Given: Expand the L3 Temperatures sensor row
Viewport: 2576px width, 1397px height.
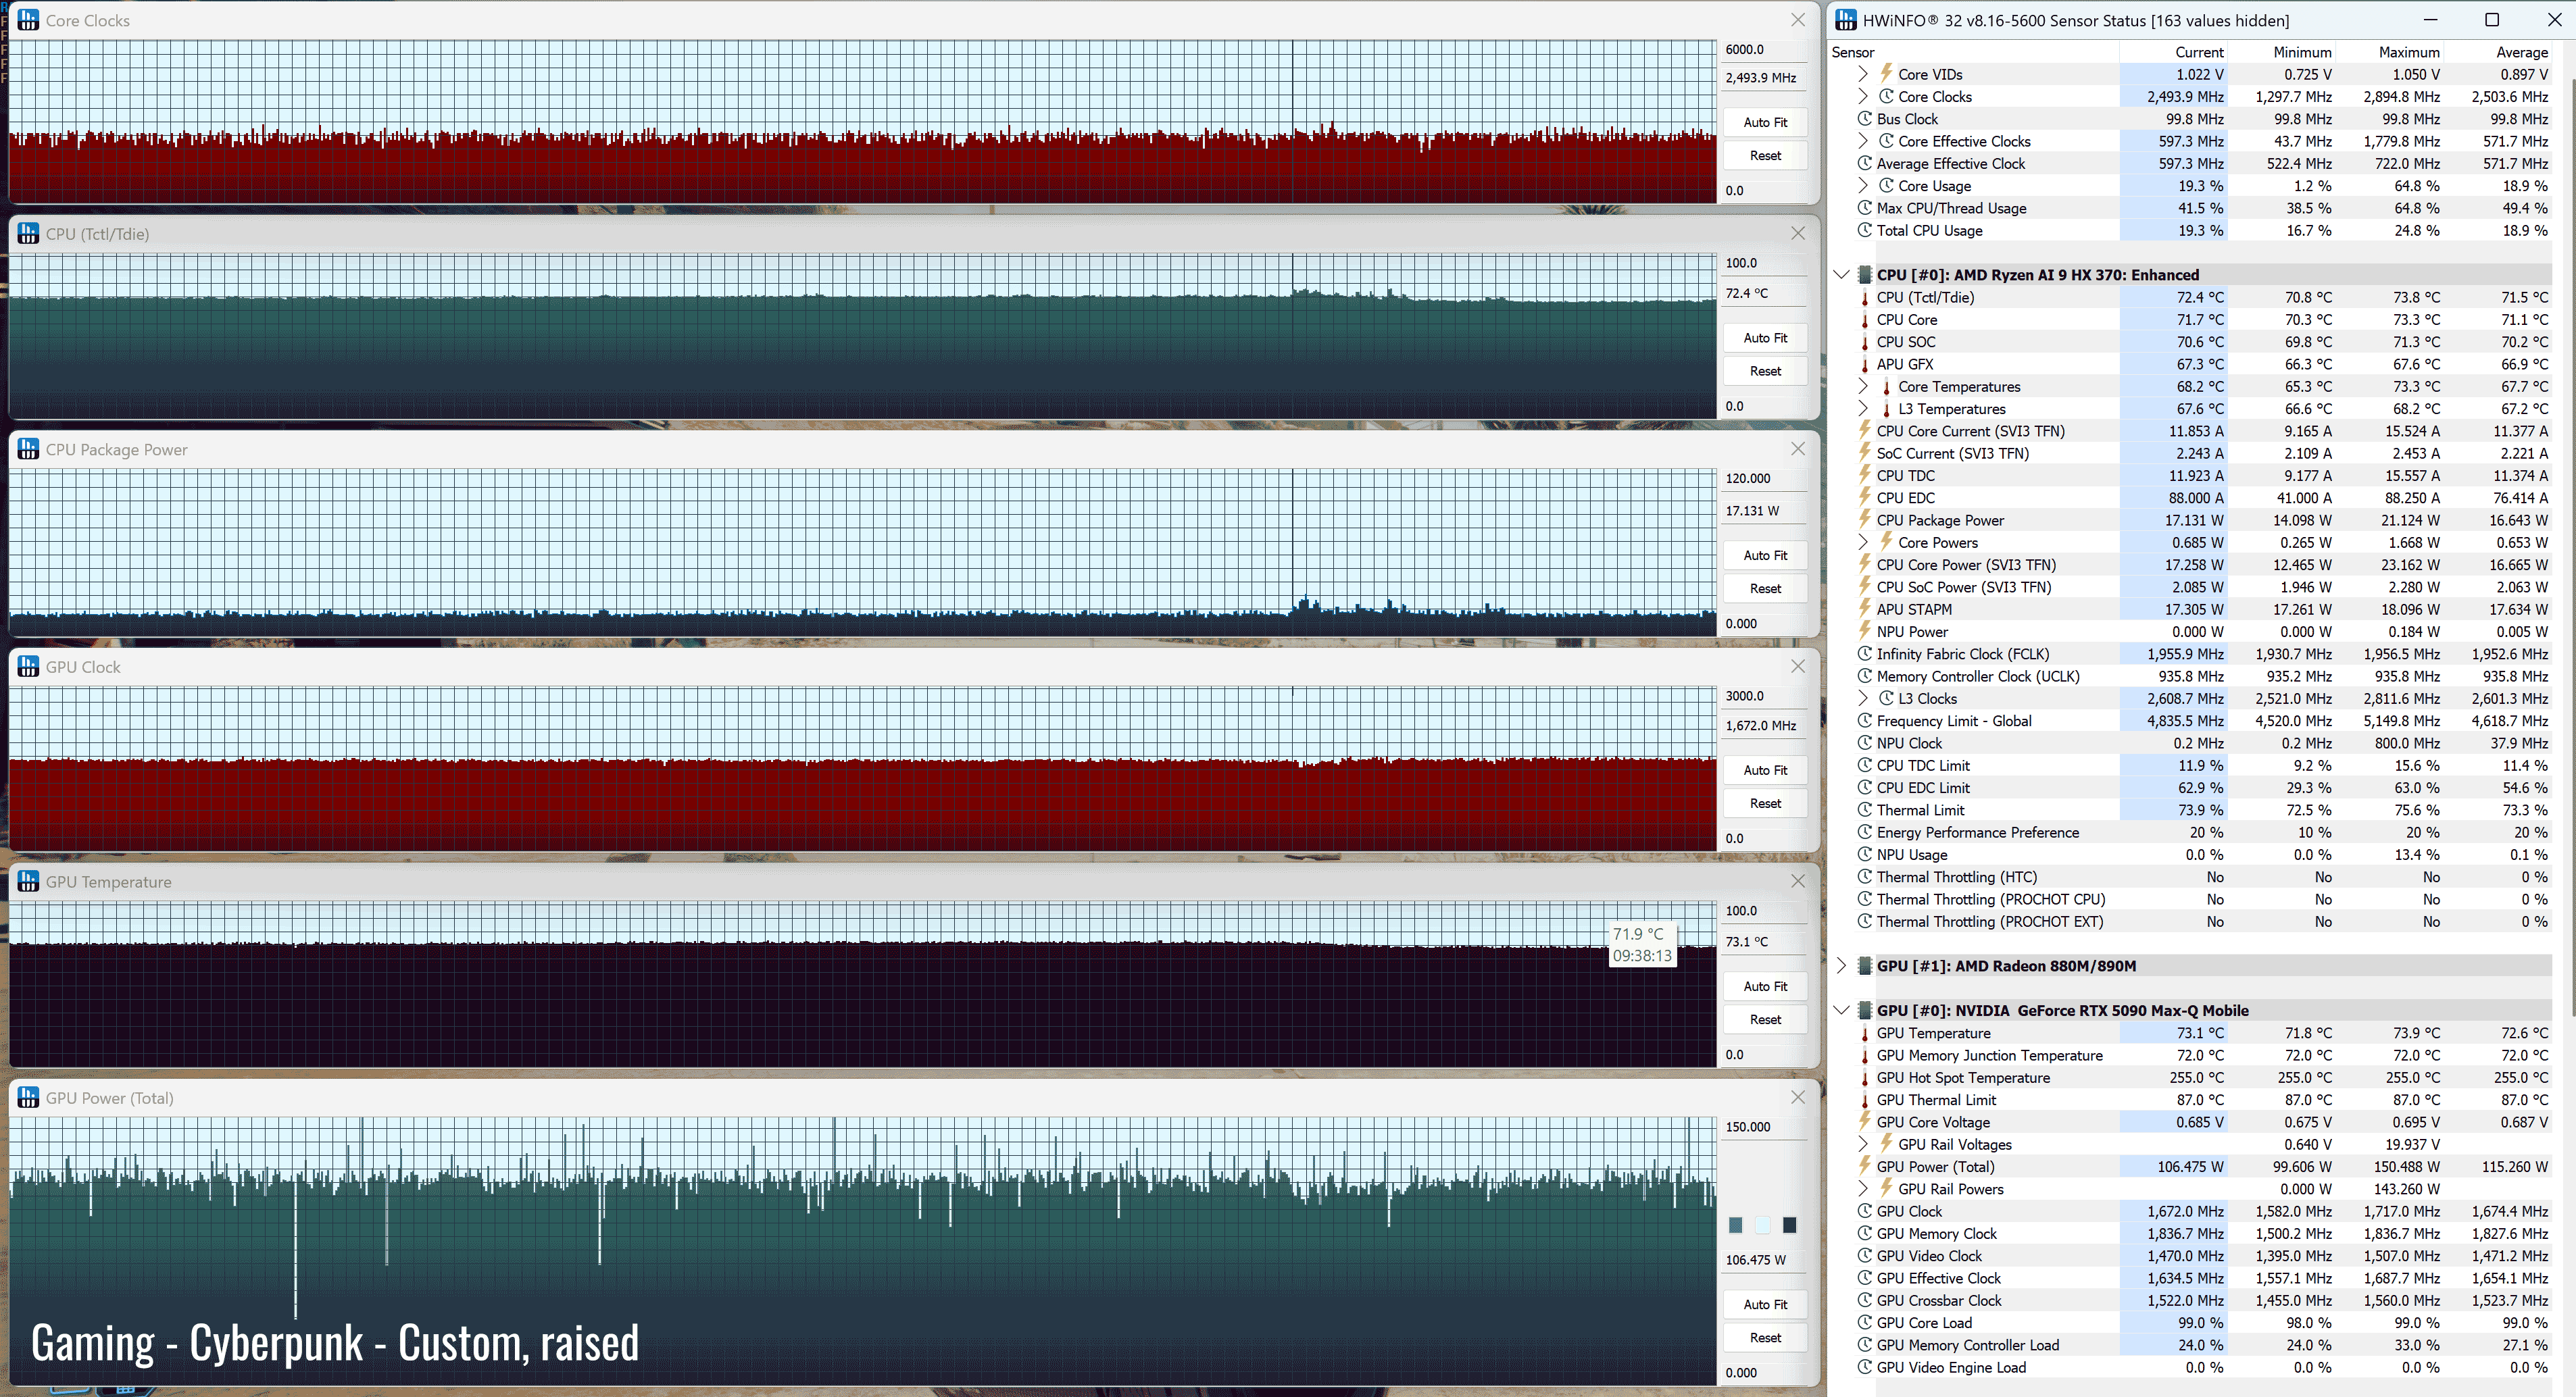Looking at the screenshot, I should [x=1862, y=409].
